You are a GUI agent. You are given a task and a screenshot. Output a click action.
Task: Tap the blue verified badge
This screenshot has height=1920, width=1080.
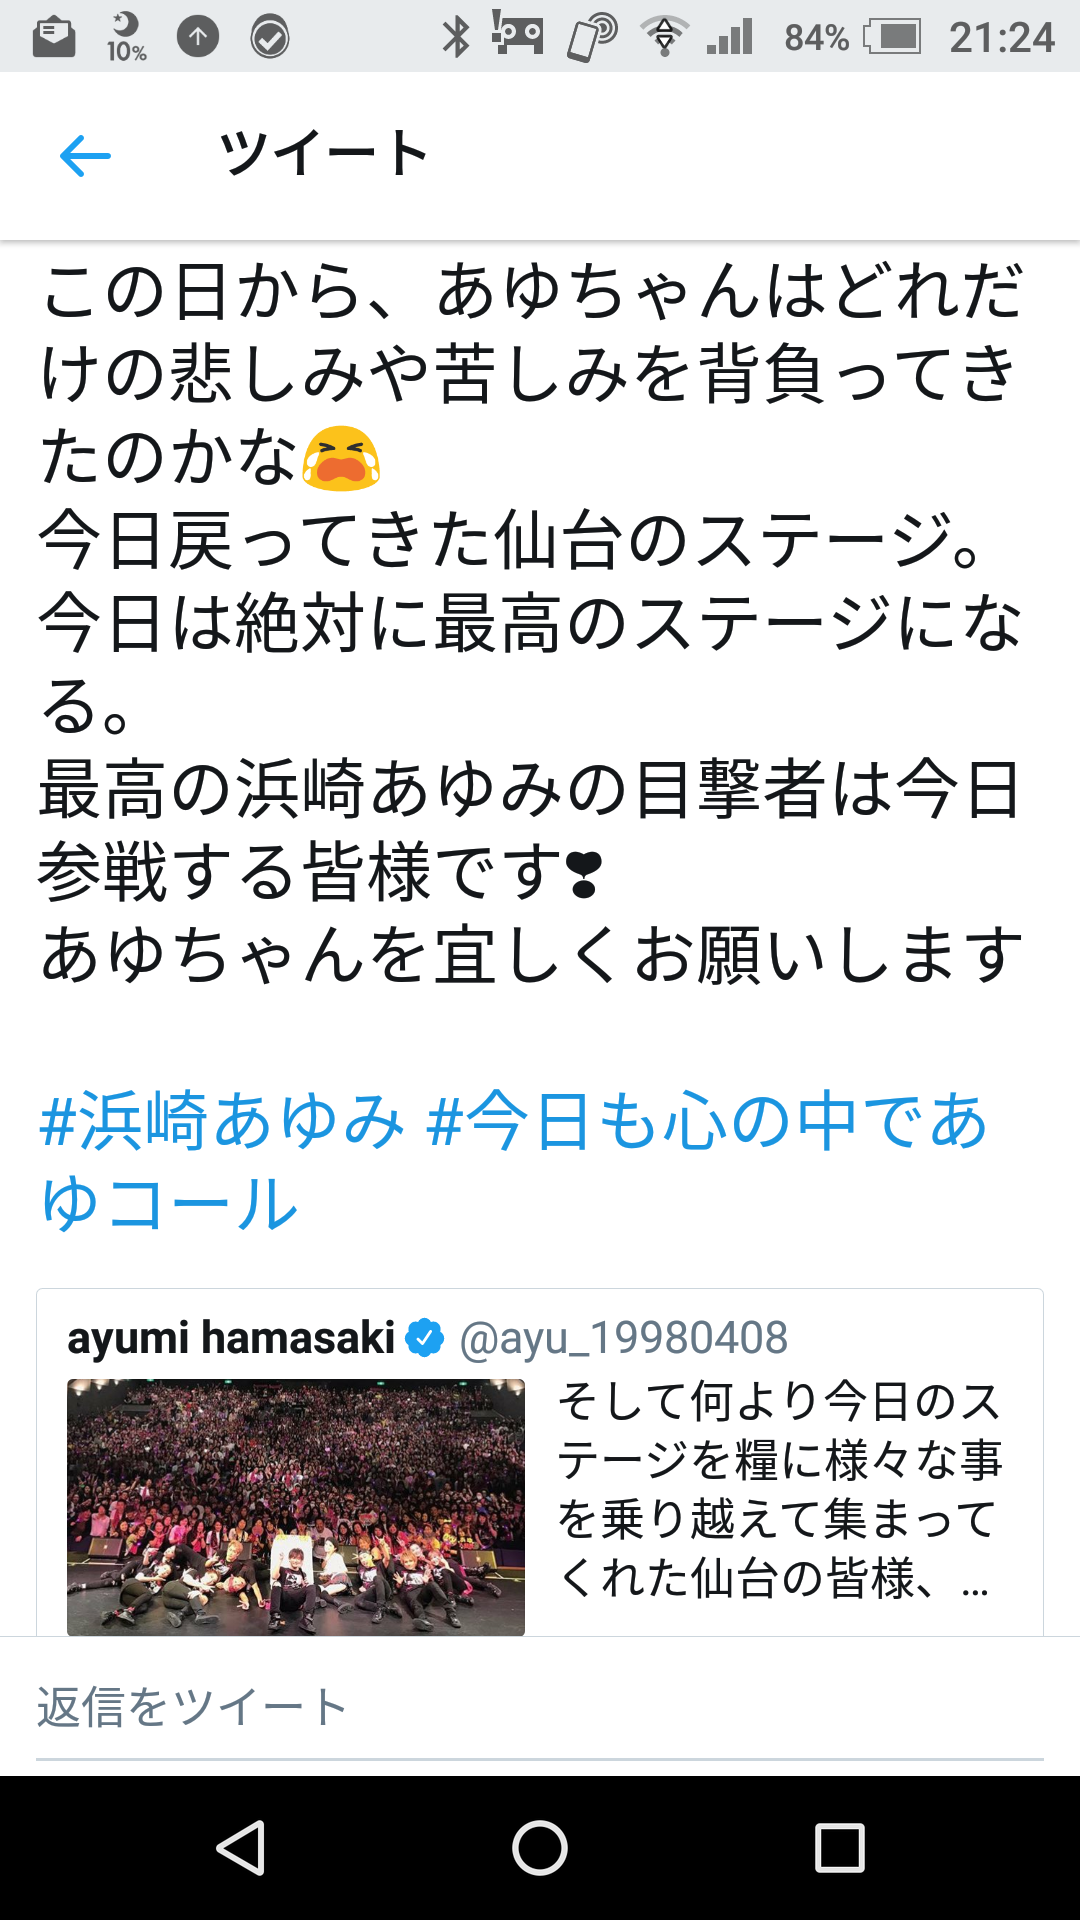click(x=426, y=1338)
